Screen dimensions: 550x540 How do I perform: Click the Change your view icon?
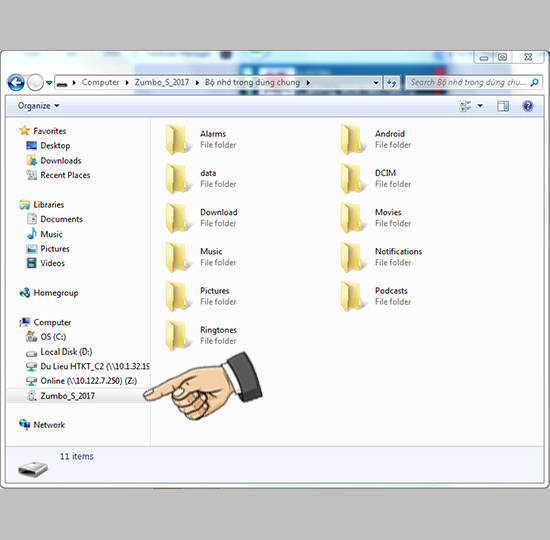[x=465, y=106]
